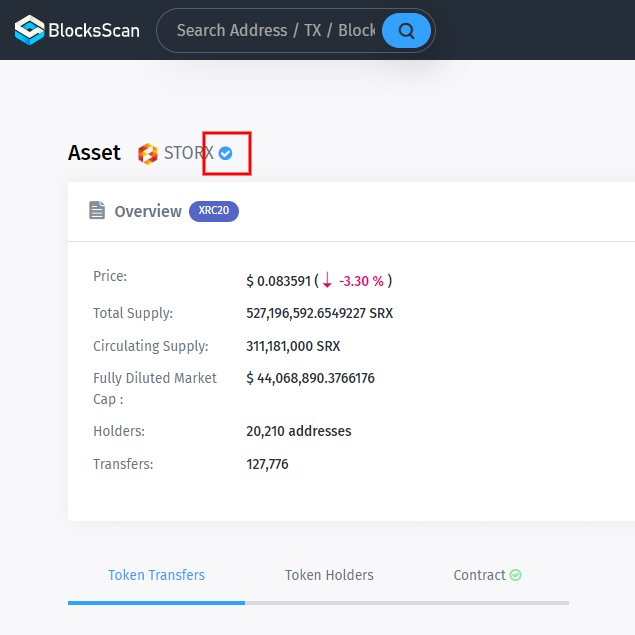Click the BlocksScan brand name text
The height and width of the screenshot is (635, 635).
94,31
